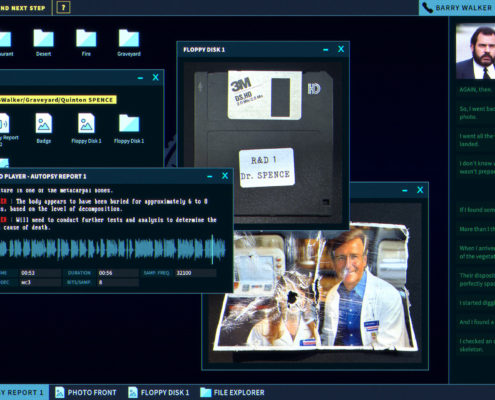Screen dimensions: 495x400
Task: Click chat message starting 'I don't know'
Action: [477, 167]
